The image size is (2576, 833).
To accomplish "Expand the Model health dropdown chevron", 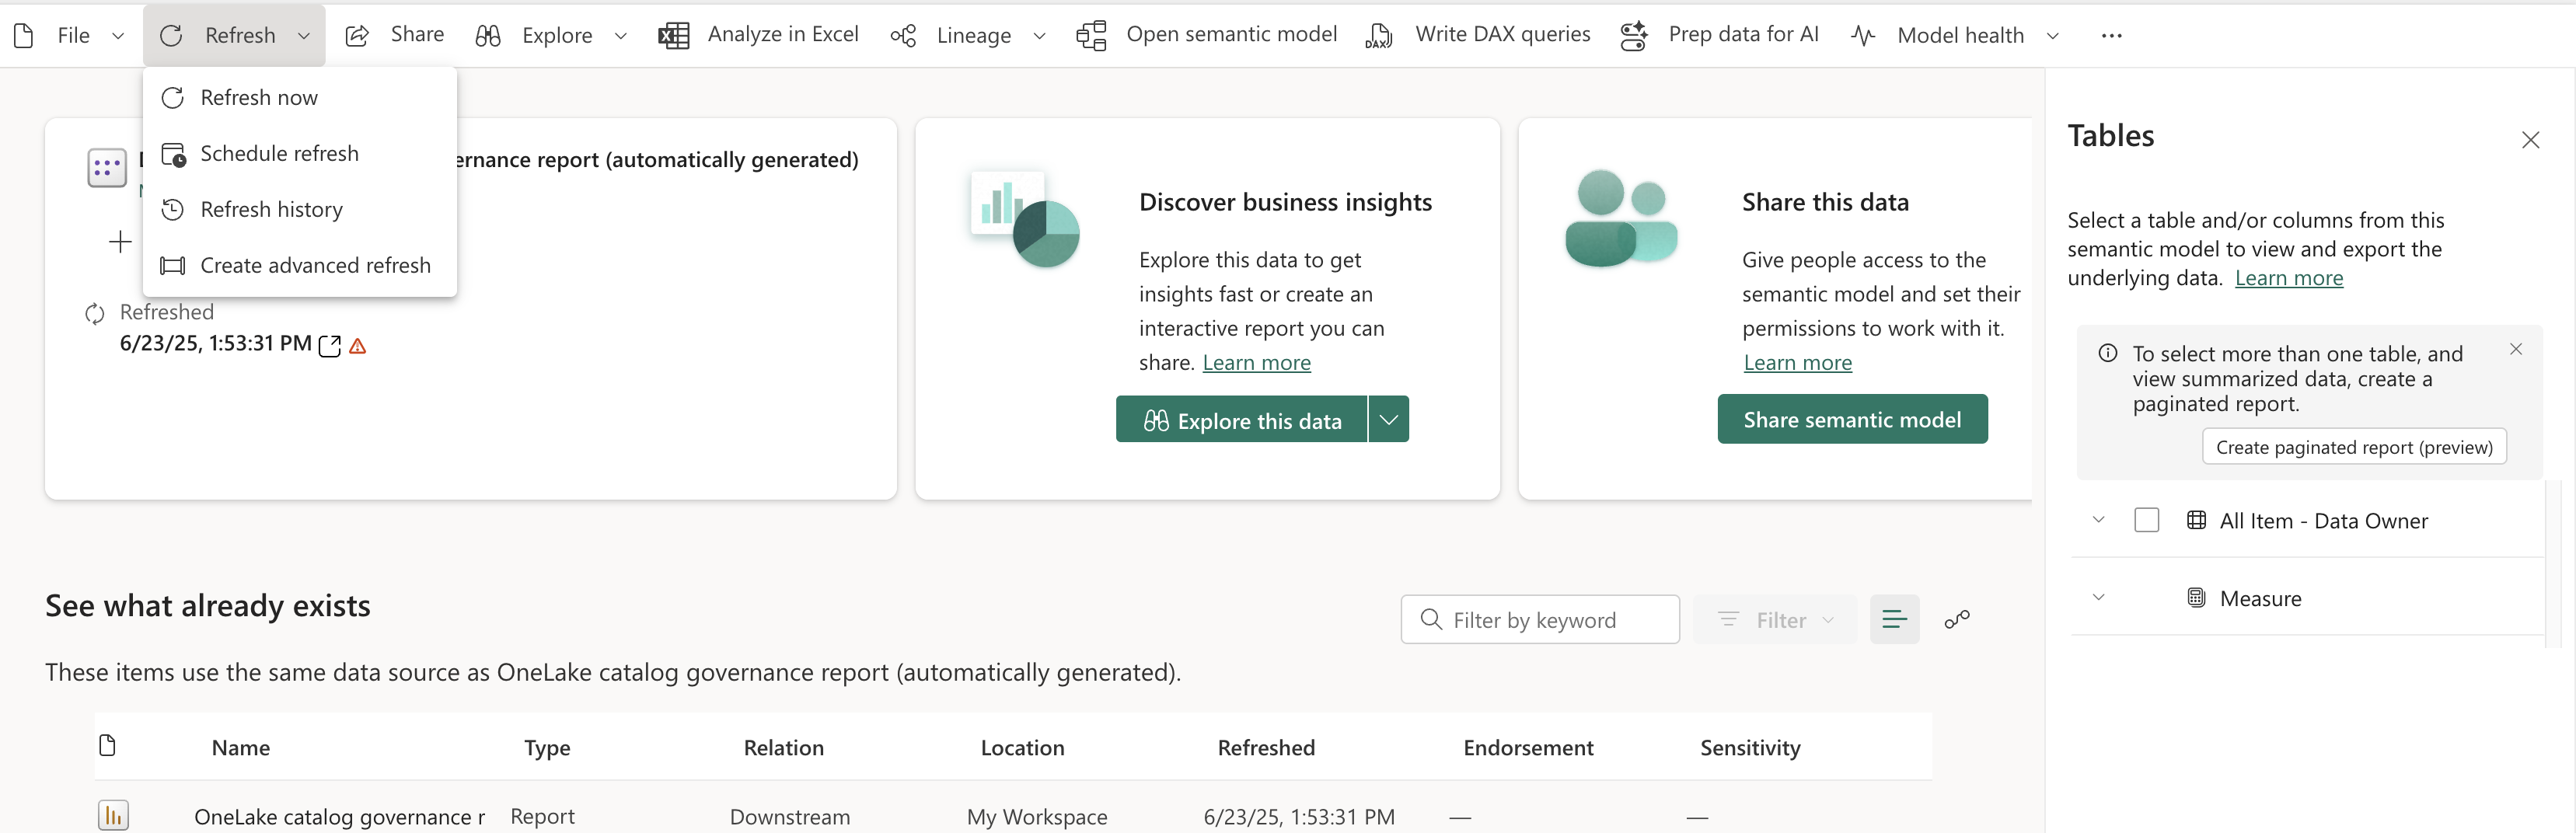I will tap(2053, 36).
